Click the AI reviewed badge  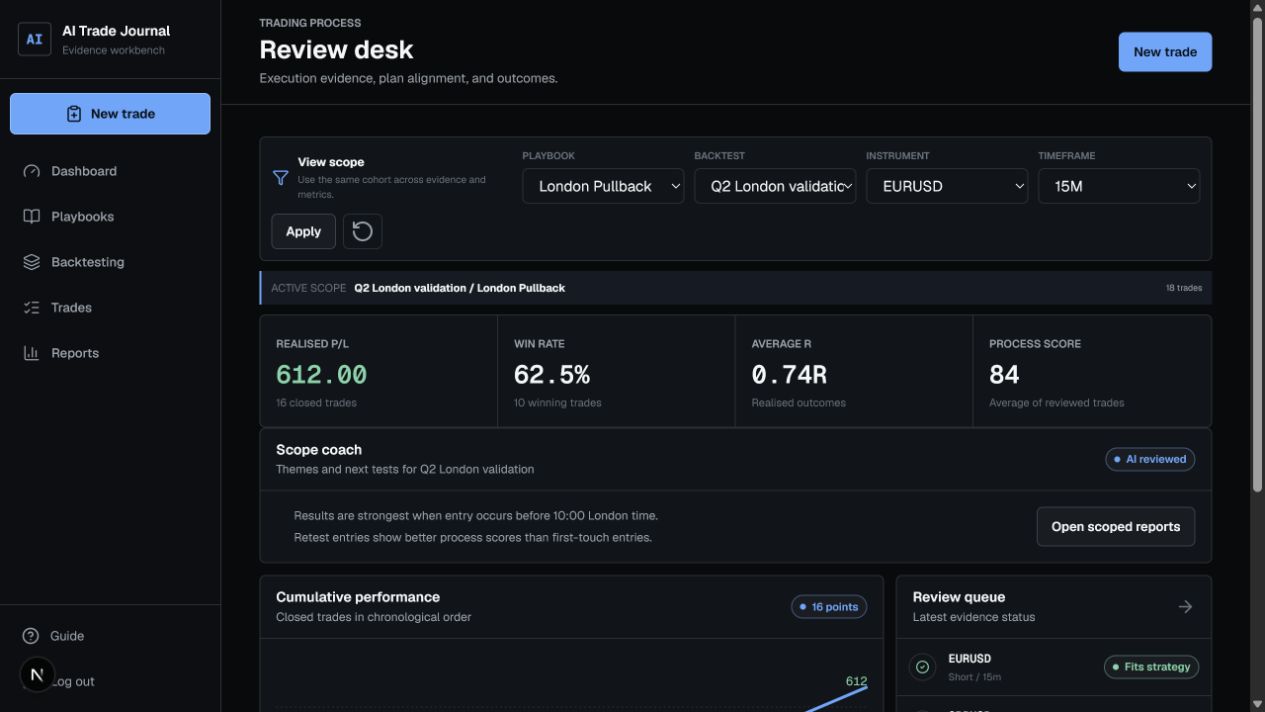[1150, 459]
